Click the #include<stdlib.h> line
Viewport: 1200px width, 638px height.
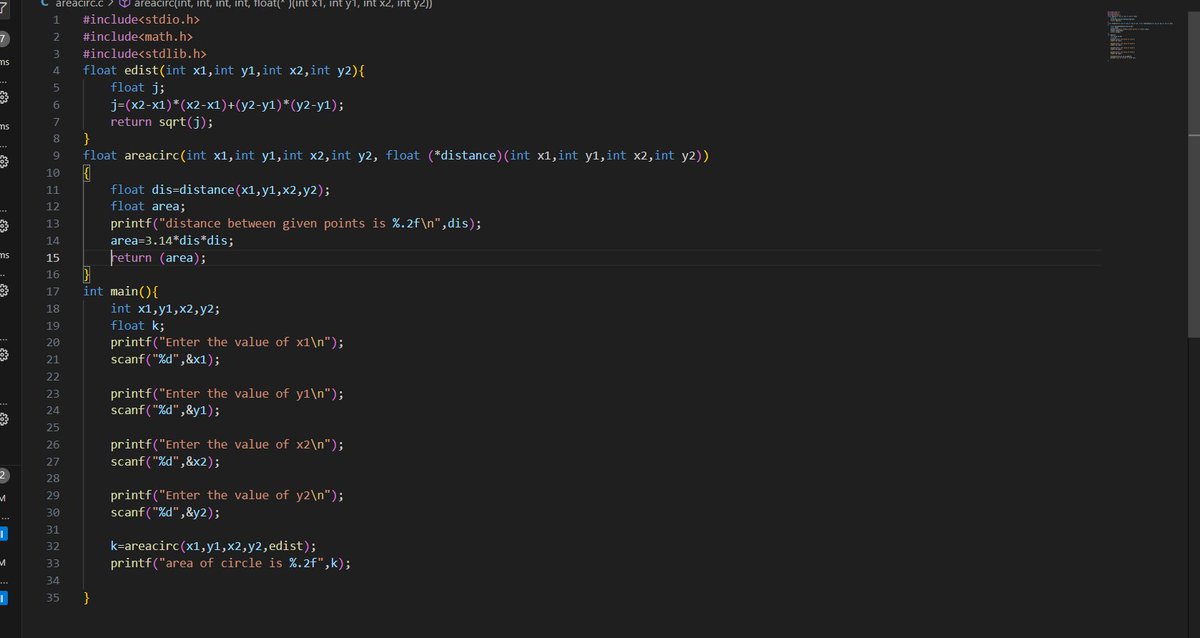pyautogui.click(x=144, y=53)
